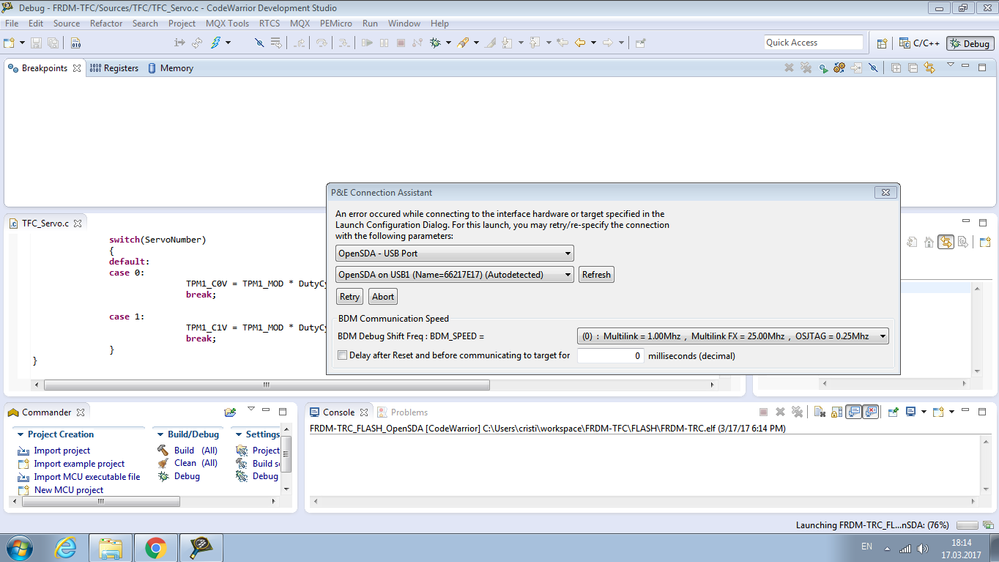
Task: Switch to the Problems tab
Action: pyautogui.click(x=403, y=412)
